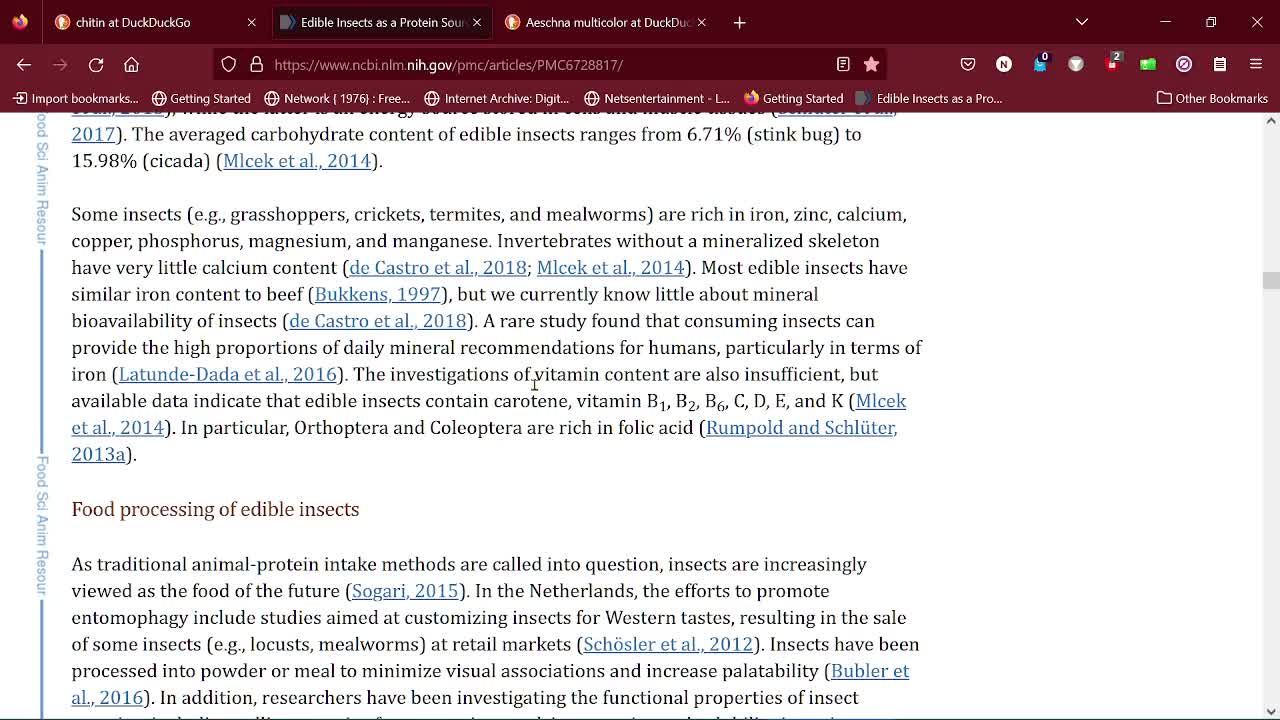Screen dimensions: 1280x720
Task: Close the Edible Insects tab
Action: [x=477, y=22]
